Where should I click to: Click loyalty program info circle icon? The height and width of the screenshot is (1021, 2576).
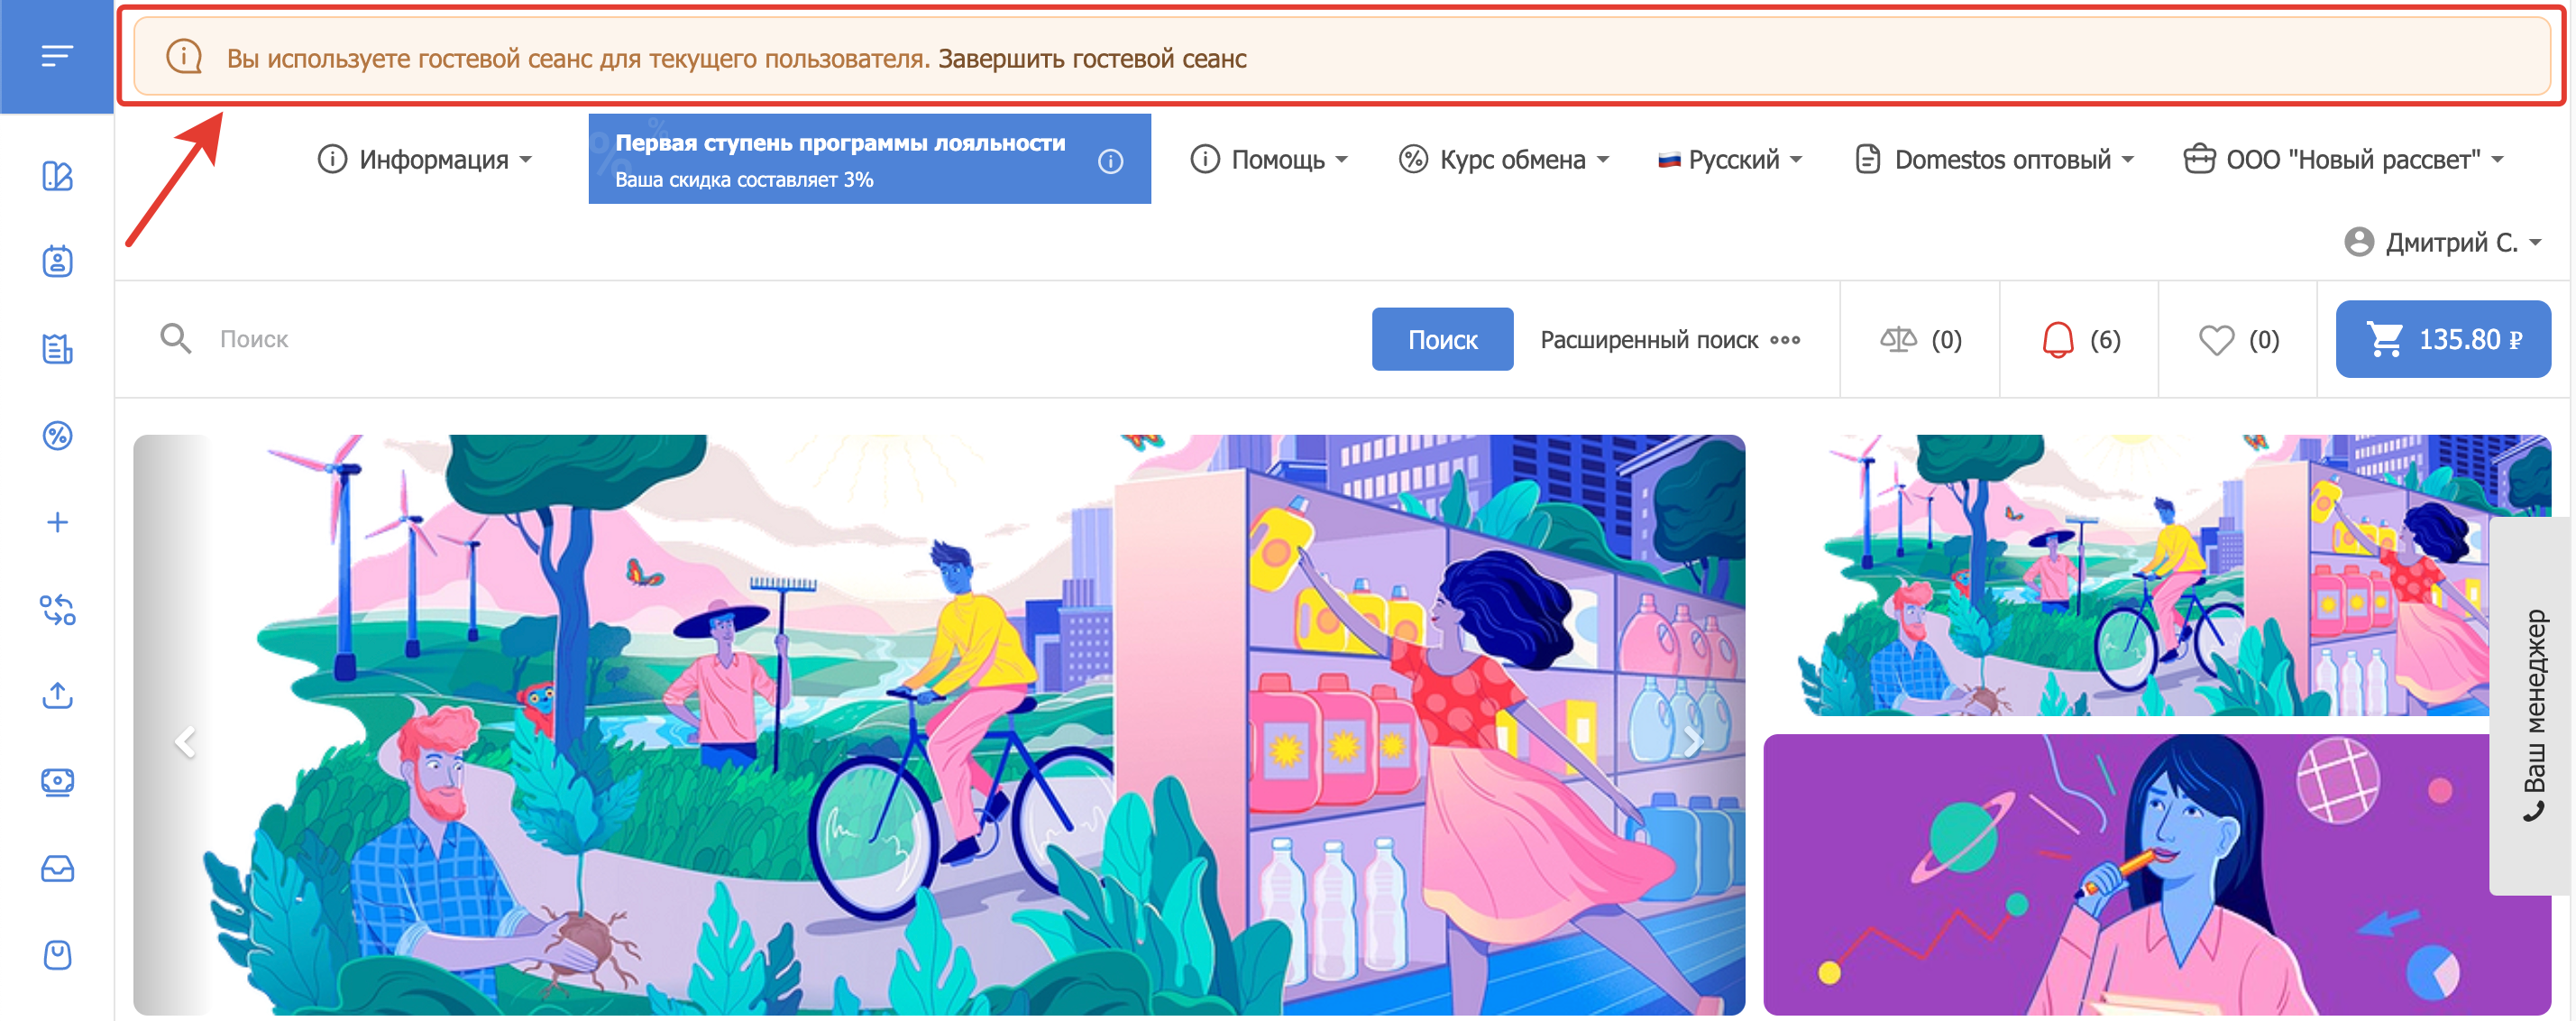(x=1110, y=161)
